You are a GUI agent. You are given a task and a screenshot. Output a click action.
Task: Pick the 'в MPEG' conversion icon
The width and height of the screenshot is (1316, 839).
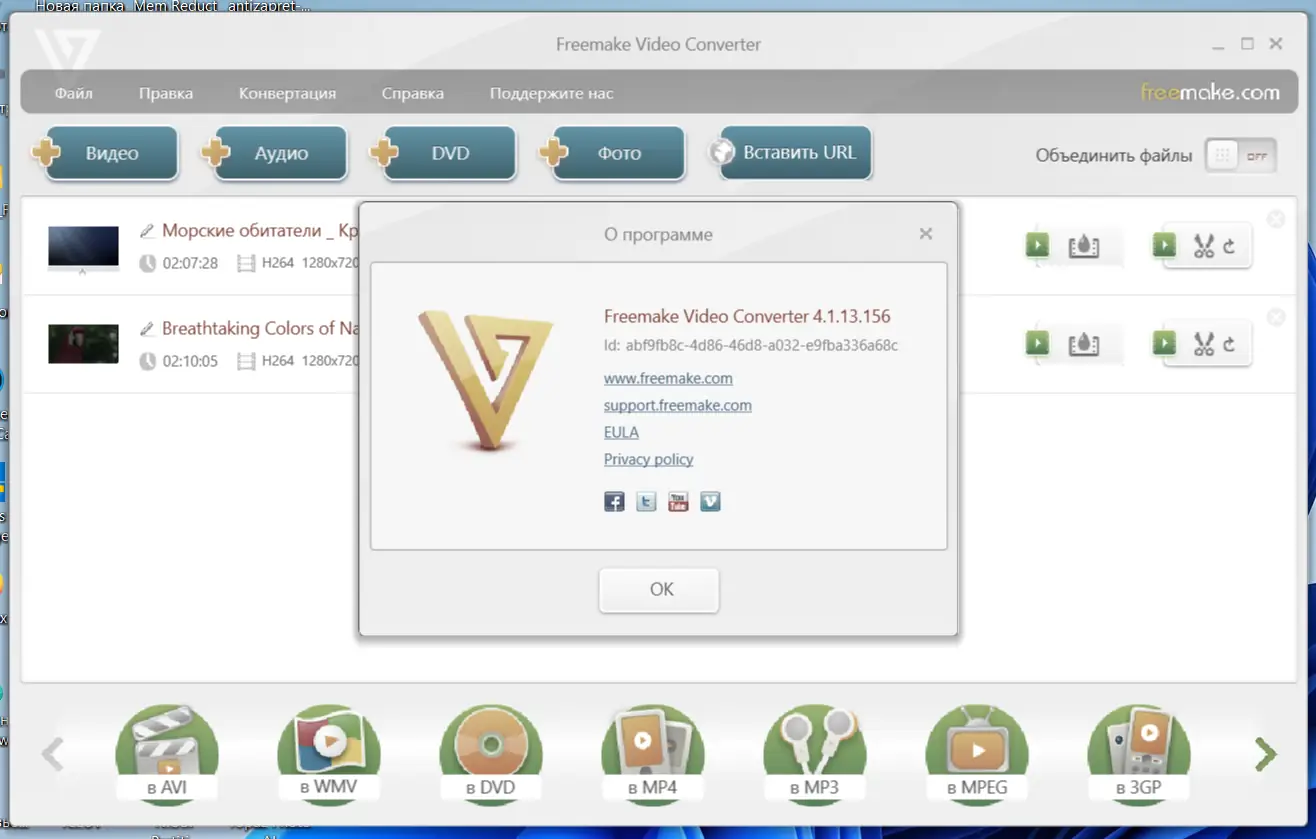(x=977, y=753)
